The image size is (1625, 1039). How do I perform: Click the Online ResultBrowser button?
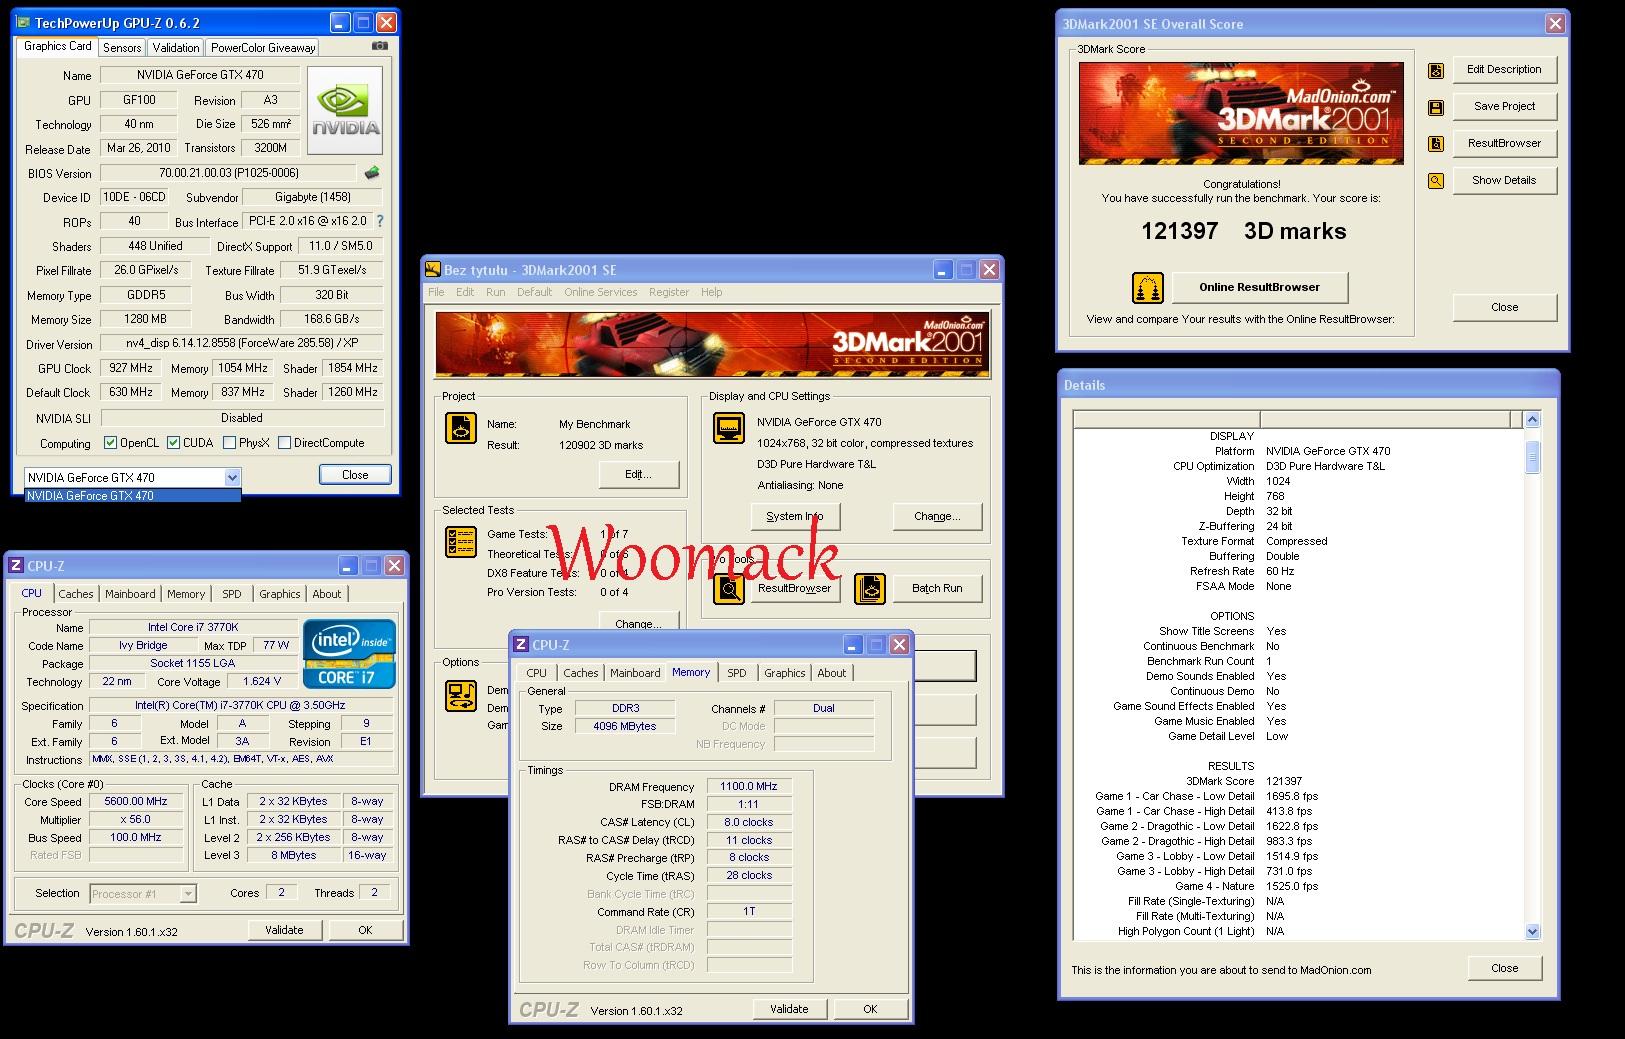click(x=1259, y=287)
